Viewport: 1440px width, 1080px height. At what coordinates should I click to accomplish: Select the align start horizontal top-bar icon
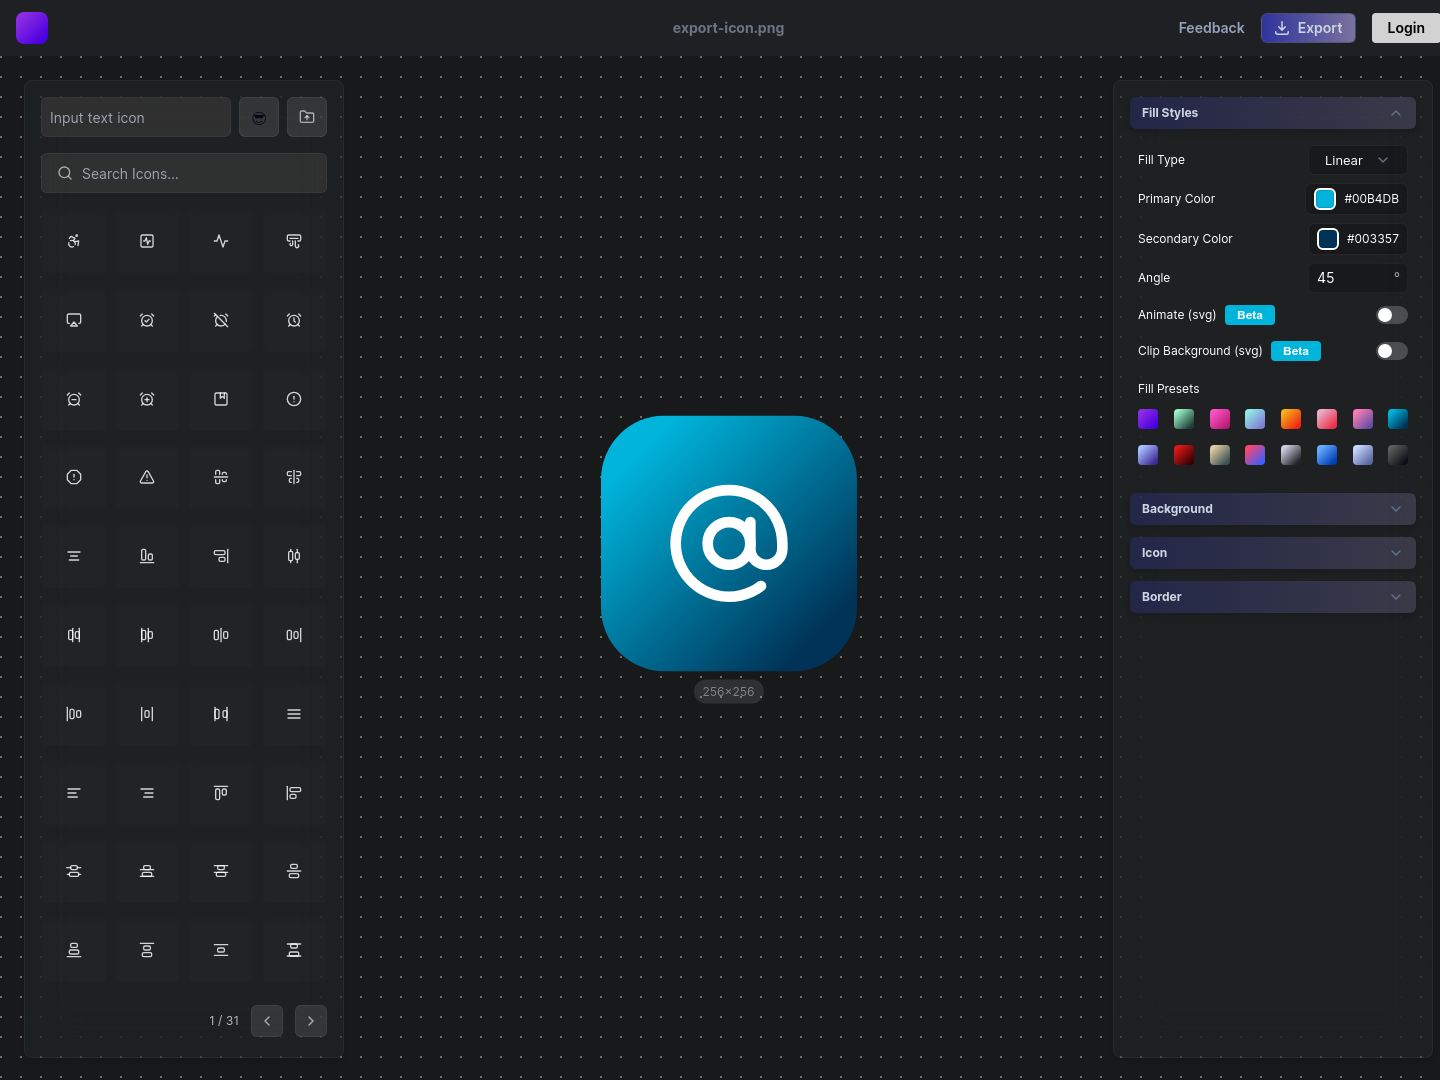(x=221, y=793)
